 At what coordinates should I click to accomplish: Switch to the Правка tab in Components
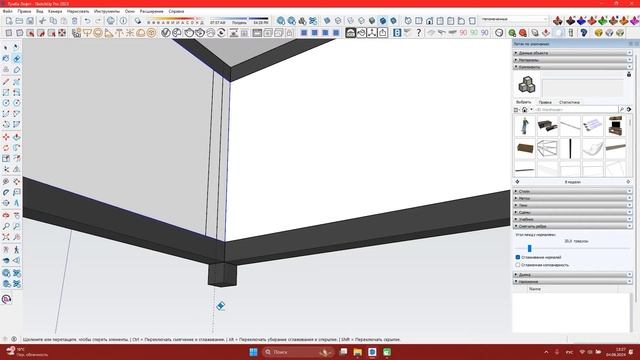545,102
